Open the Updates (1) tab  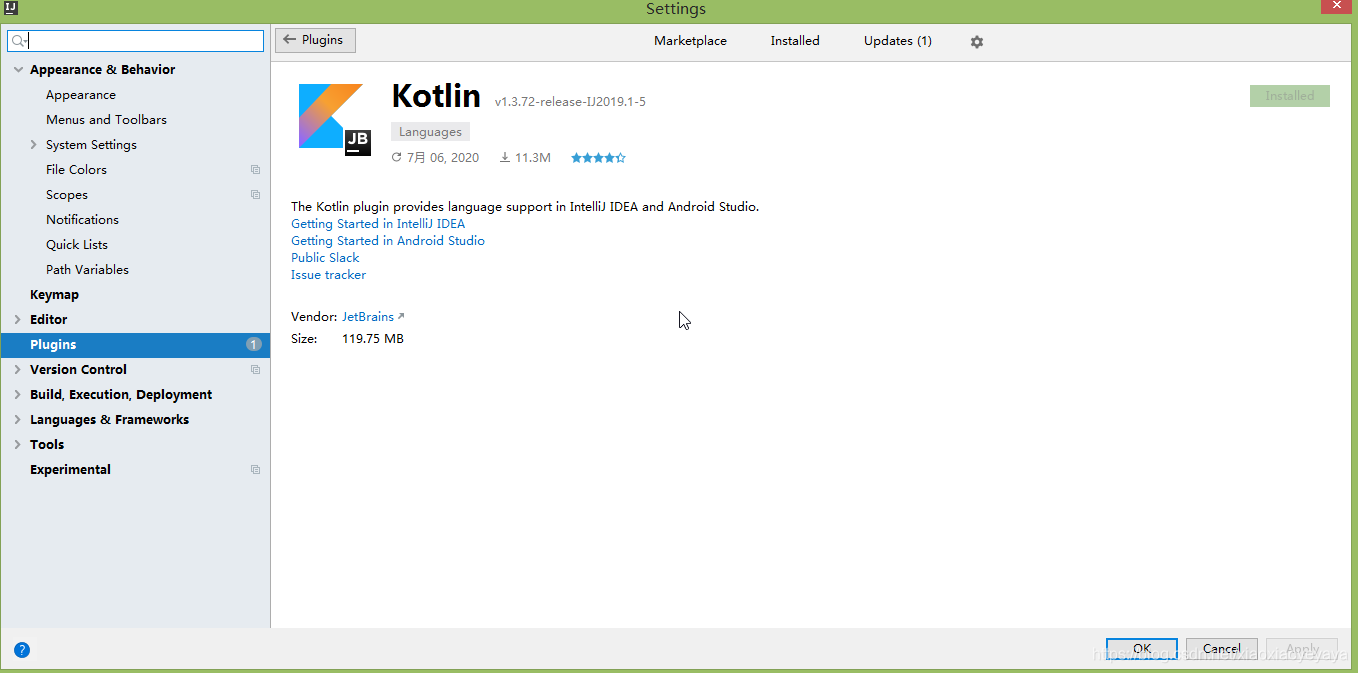898,41
